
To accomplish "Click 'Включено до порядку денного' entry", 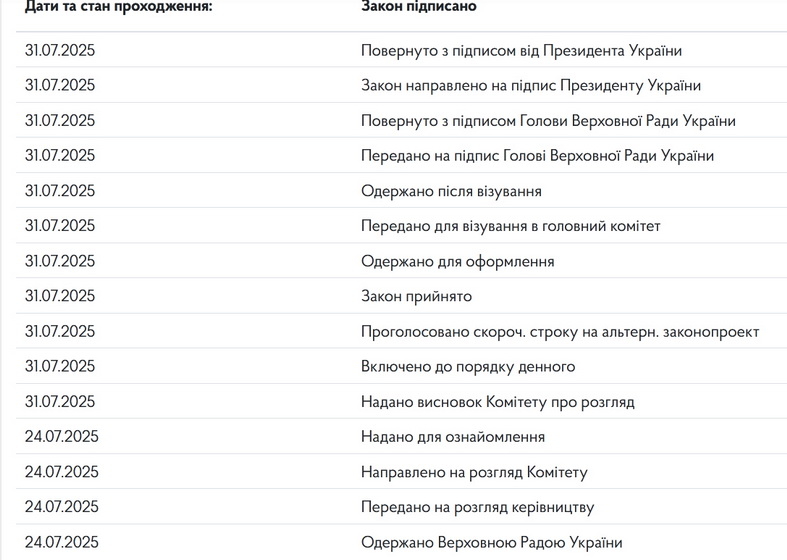I will pos(468,366).
